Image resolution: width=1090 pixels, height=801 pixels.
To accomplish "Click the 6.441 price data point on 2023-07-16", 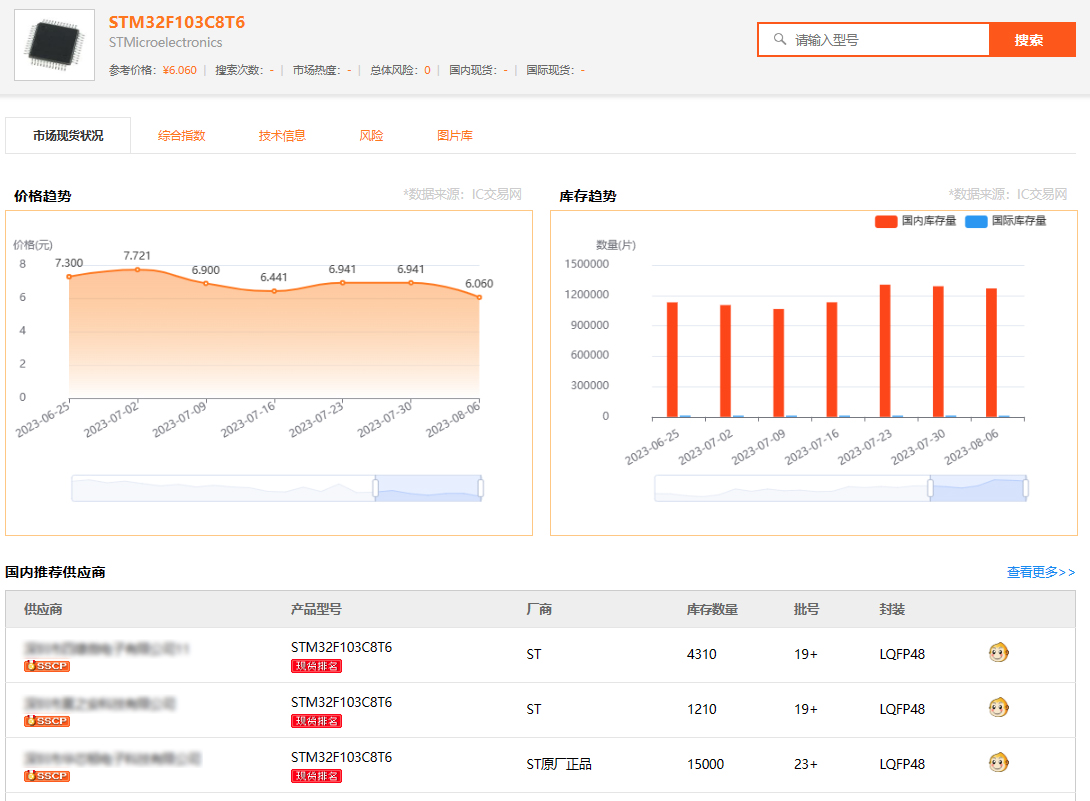I will coord(274,291).
